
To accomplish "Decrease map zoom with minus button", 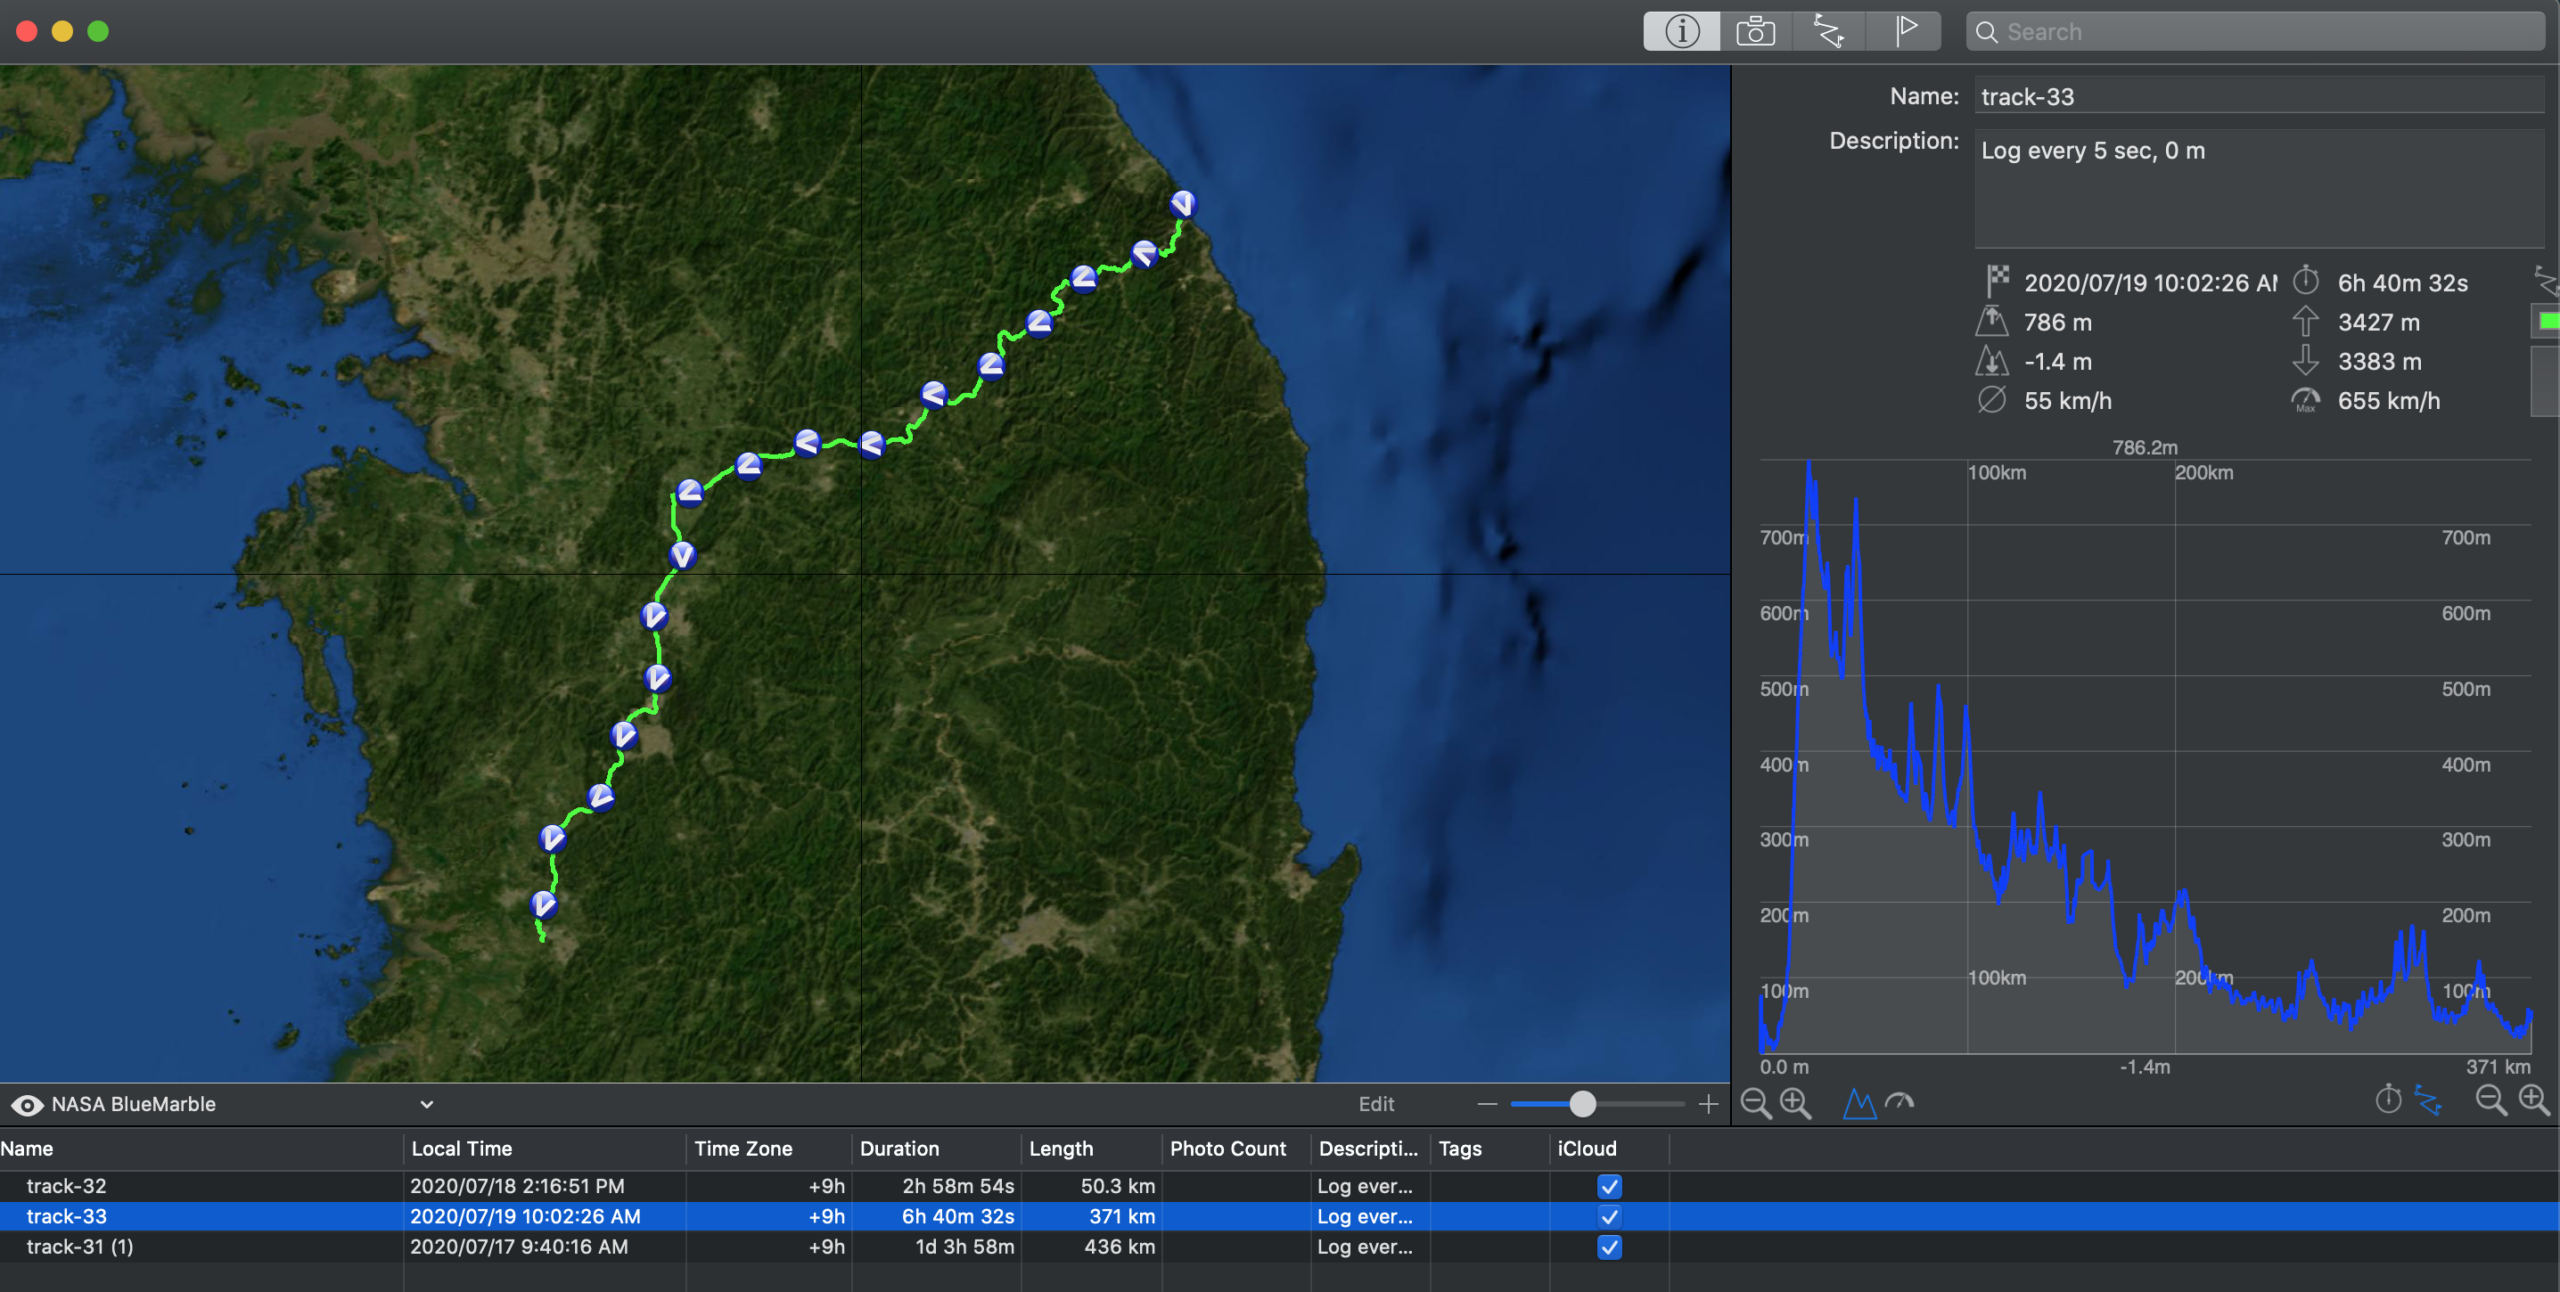I will 1487,1104.
